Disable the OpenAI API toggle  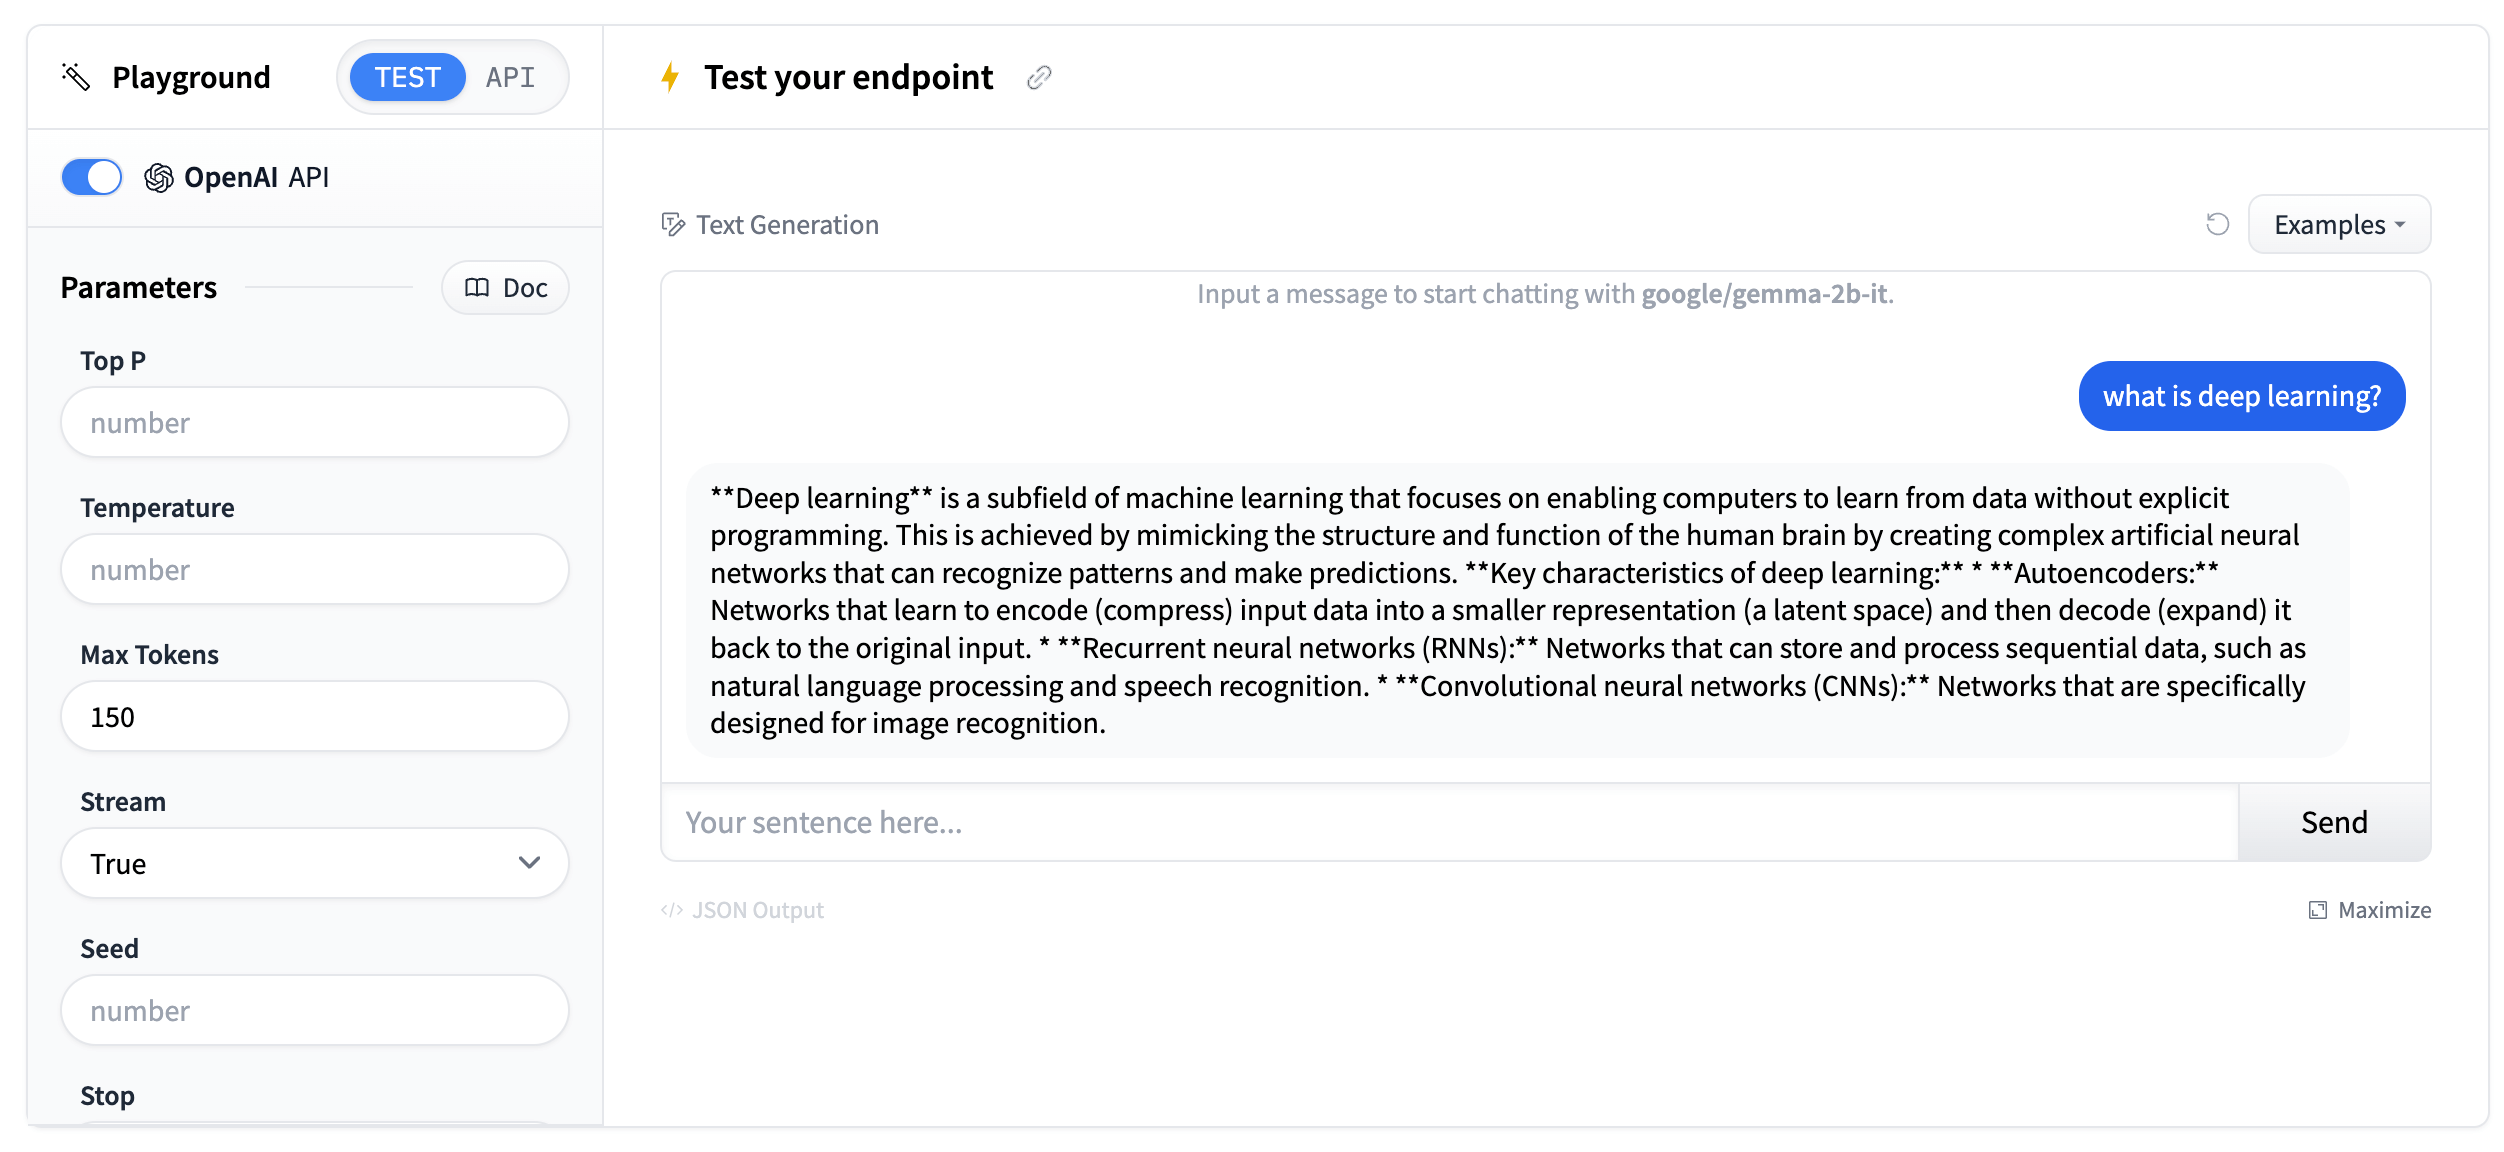click(91, 176)
